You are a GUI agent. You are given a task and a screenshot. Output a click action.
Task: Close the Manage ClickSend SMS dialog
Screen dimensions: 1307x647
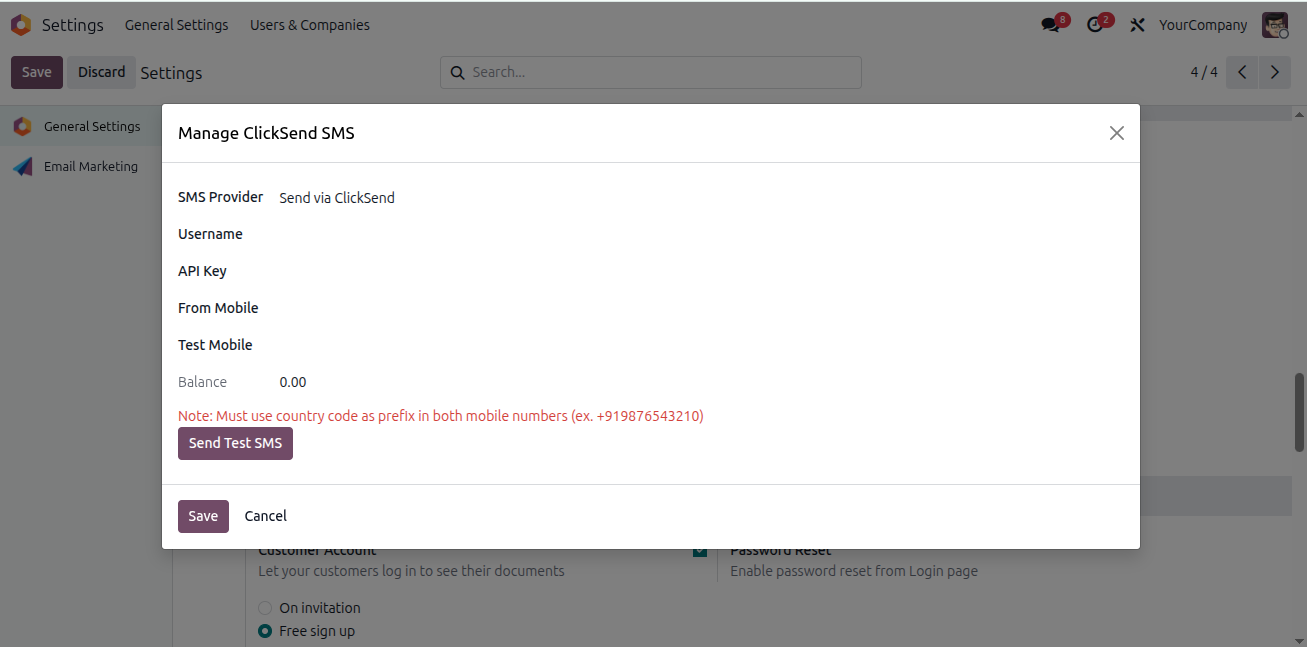click(x=1117, y=133)
